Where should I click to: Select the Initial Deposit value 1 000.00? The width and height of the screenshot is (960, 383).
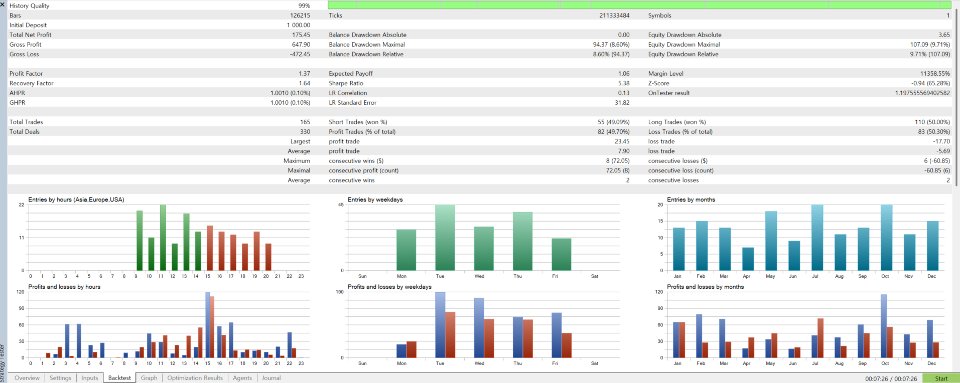point(298,25)
